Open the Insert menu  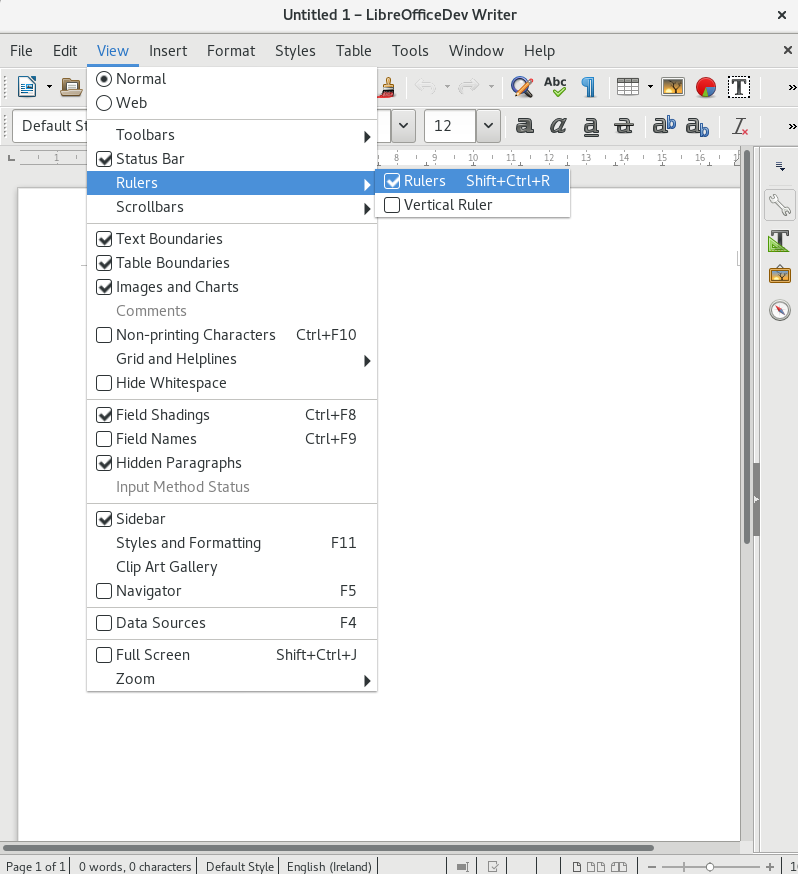168,51
